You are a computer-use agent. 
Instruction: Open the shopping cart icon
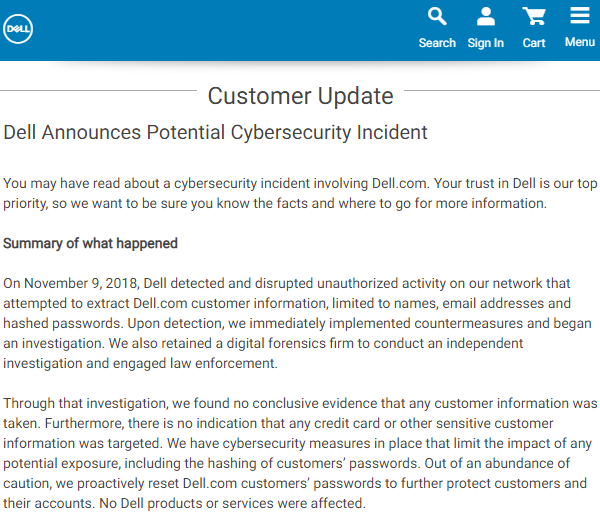click(x=534, y=17)
